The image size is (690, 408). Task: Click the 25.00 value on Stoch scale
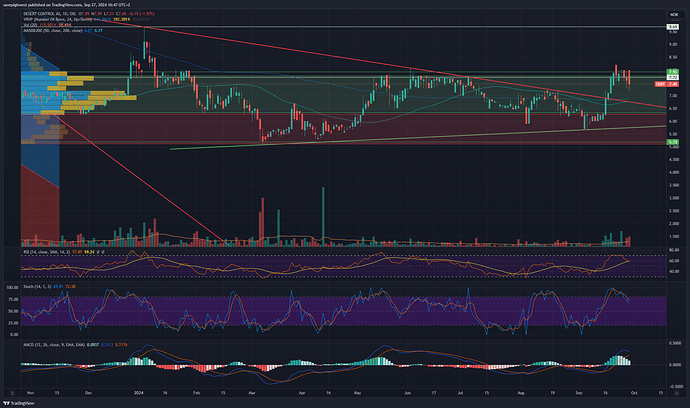(x=14, y=323)
